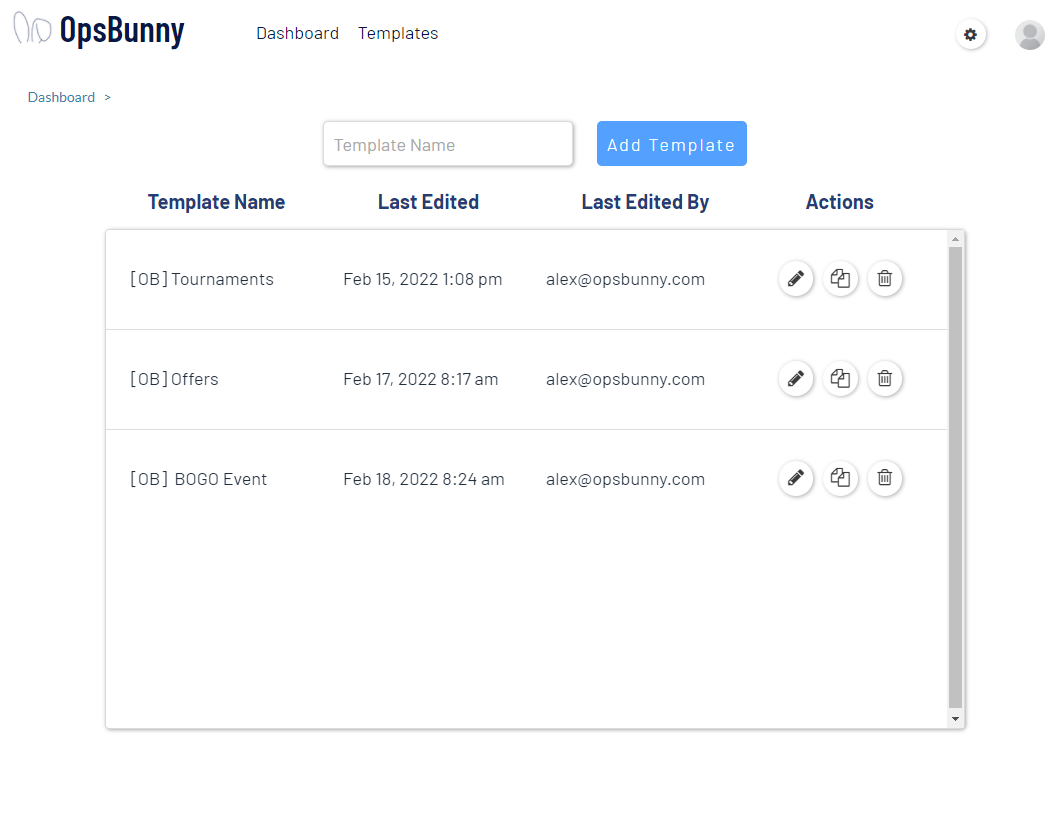1059x815 pixels.
Task: Edit the [OB] Offers template
Action: click(x=796, y=378)
